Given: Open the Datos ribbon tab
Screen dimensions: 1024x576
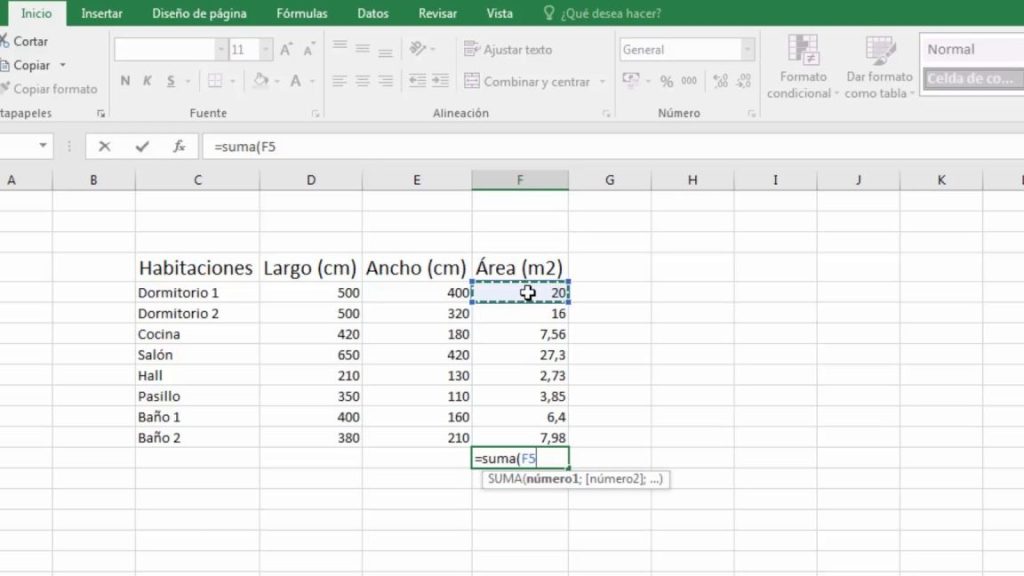Looking at the screenshot, I should 373,13.
